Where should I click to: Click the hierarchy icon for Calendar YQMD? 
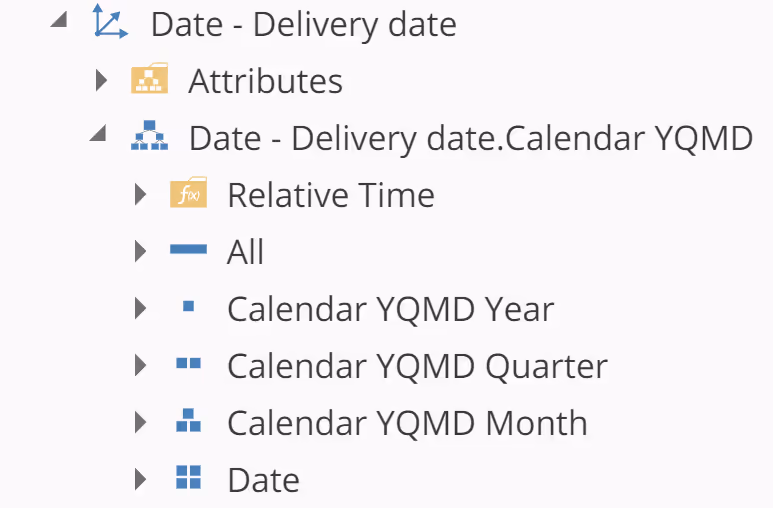point(149,138)
